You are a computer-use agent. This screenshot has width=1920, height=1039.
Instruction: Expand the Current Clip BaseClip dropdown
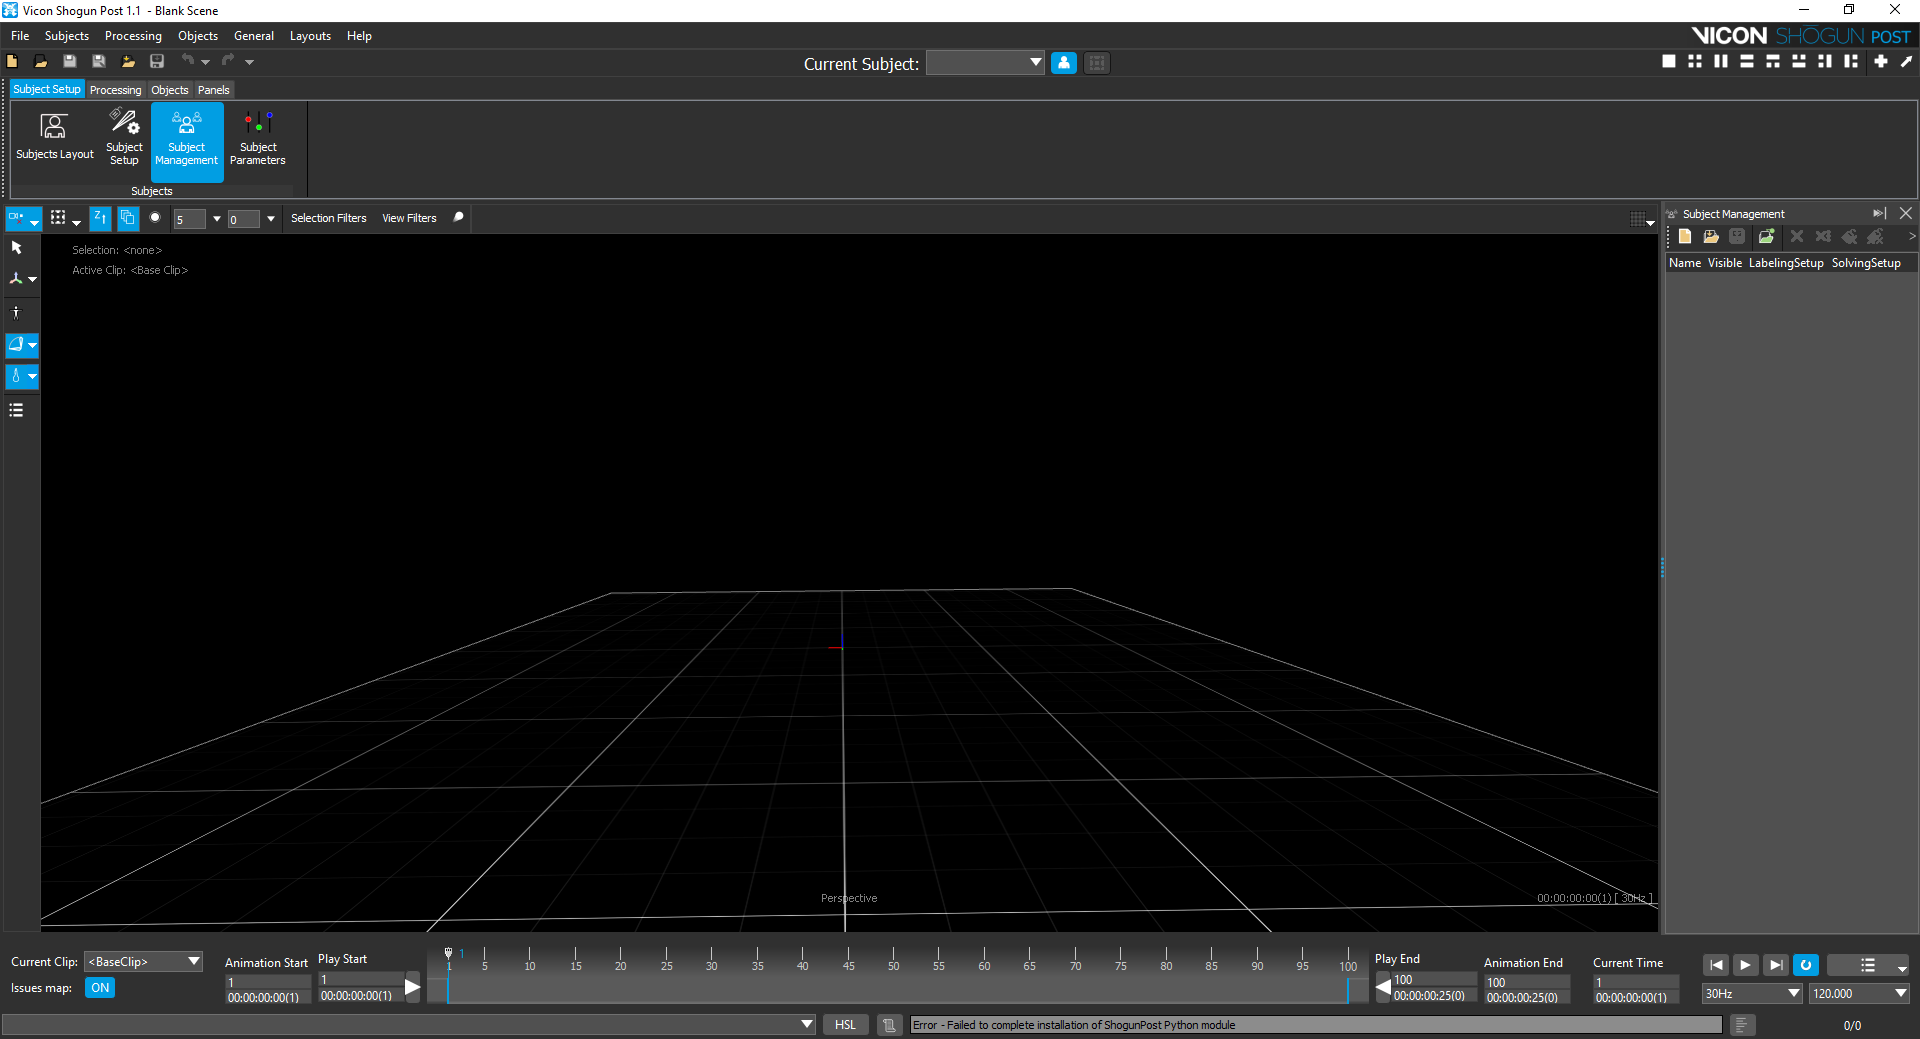(143, 962)
